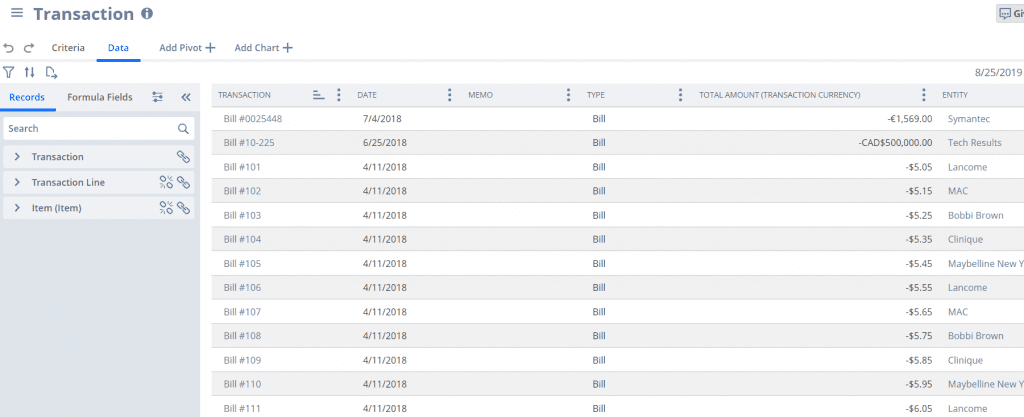1024x417 pixels.
Task: Click the export icon
Action: pos(51,72)
